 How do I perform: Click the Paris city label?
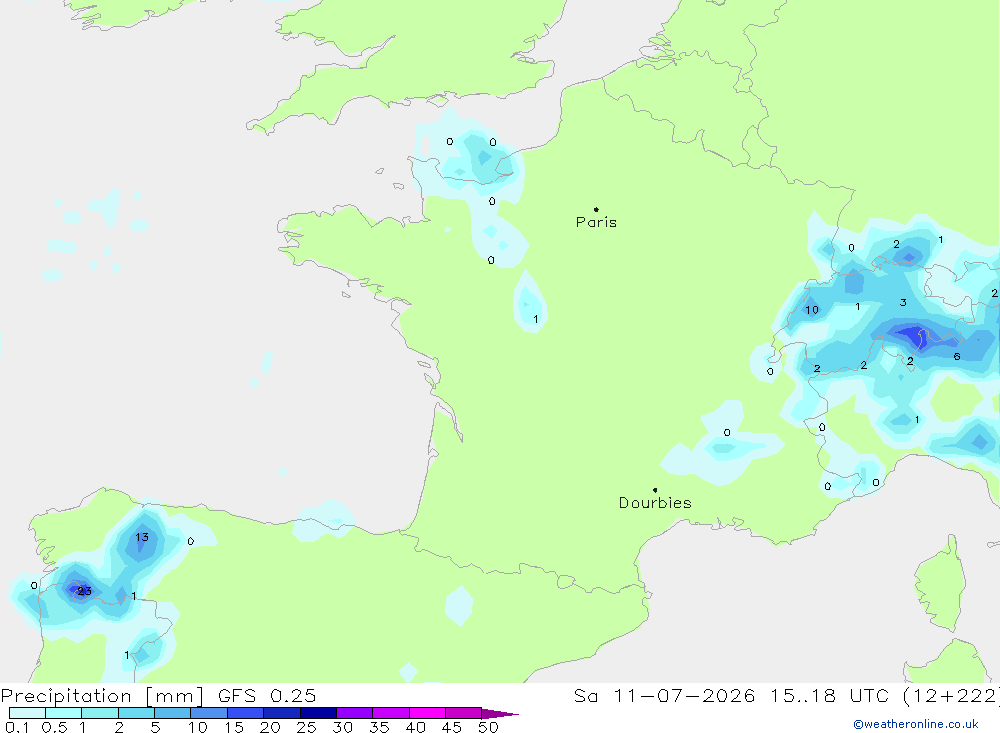coord(596,222)
